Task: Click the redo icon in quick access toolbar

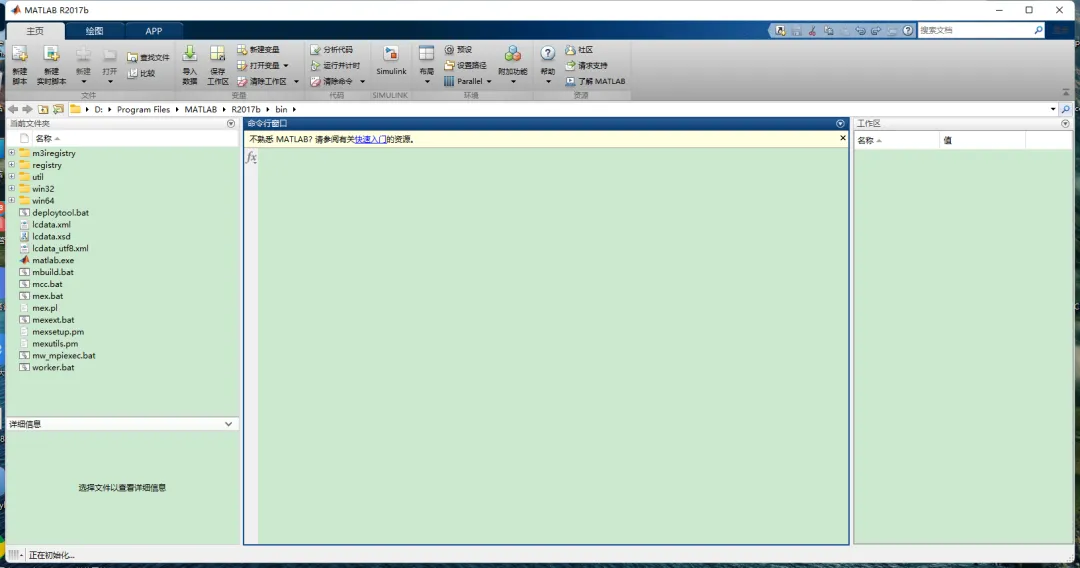Action: coord(876,30)
